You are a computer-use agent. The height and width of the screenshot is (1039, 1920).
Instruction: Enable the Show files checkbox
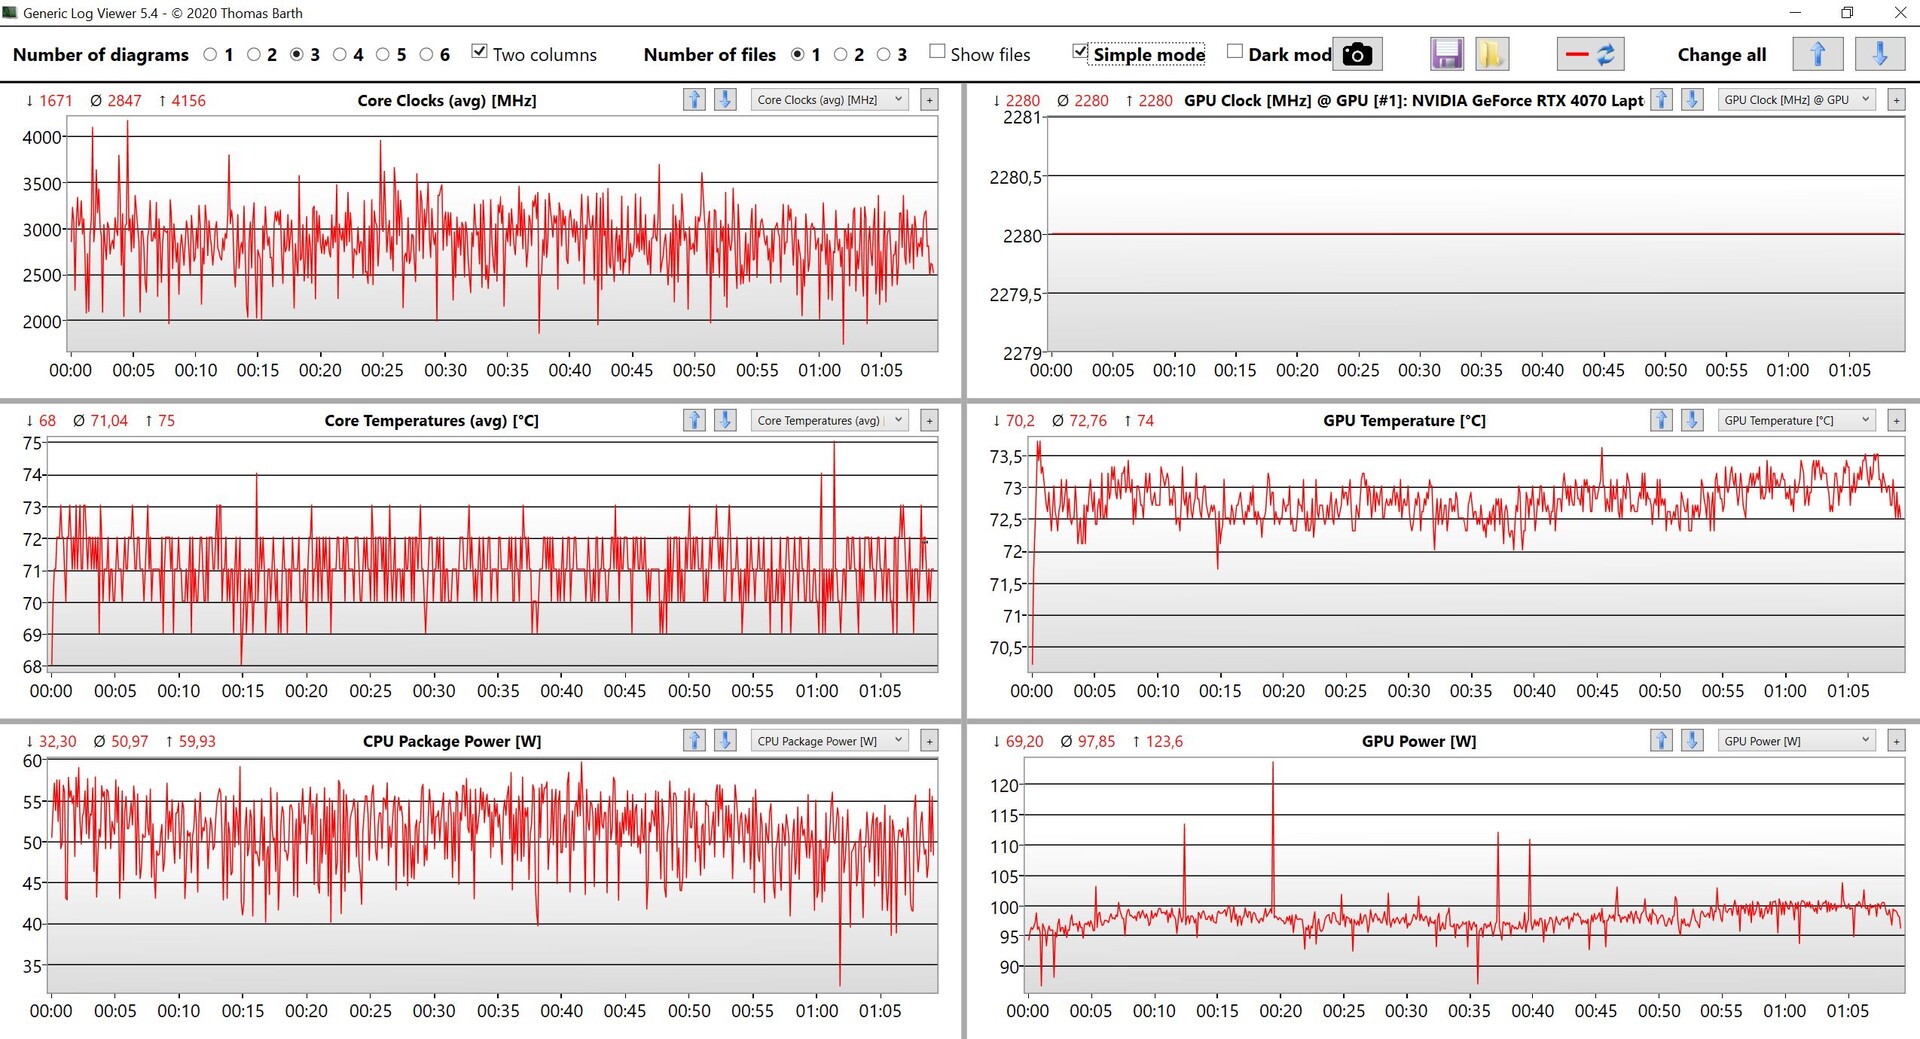937,52
